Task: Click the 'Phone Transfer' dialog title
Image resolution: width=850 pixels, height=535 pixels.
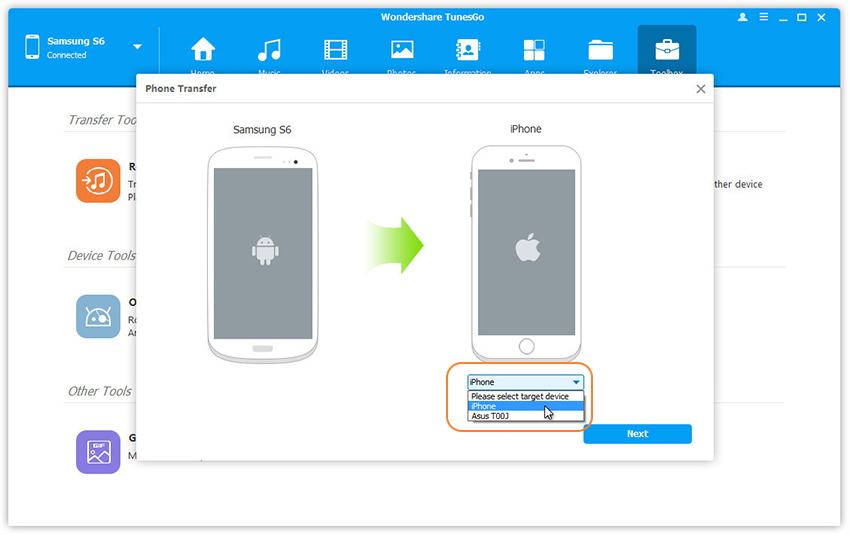Action: point(181,88)
